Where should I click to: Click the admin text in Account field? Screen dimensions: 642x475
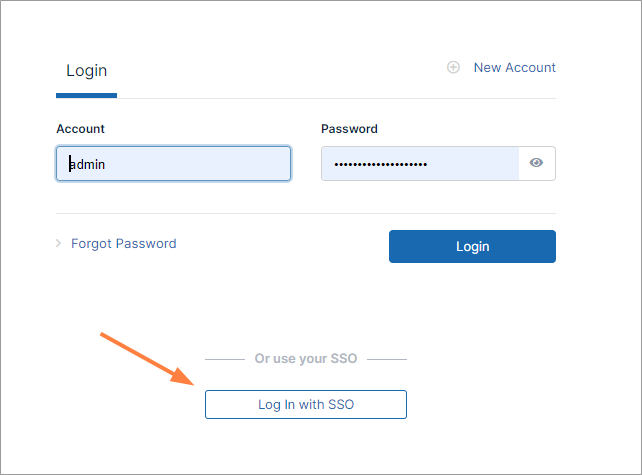coord(88,164)
